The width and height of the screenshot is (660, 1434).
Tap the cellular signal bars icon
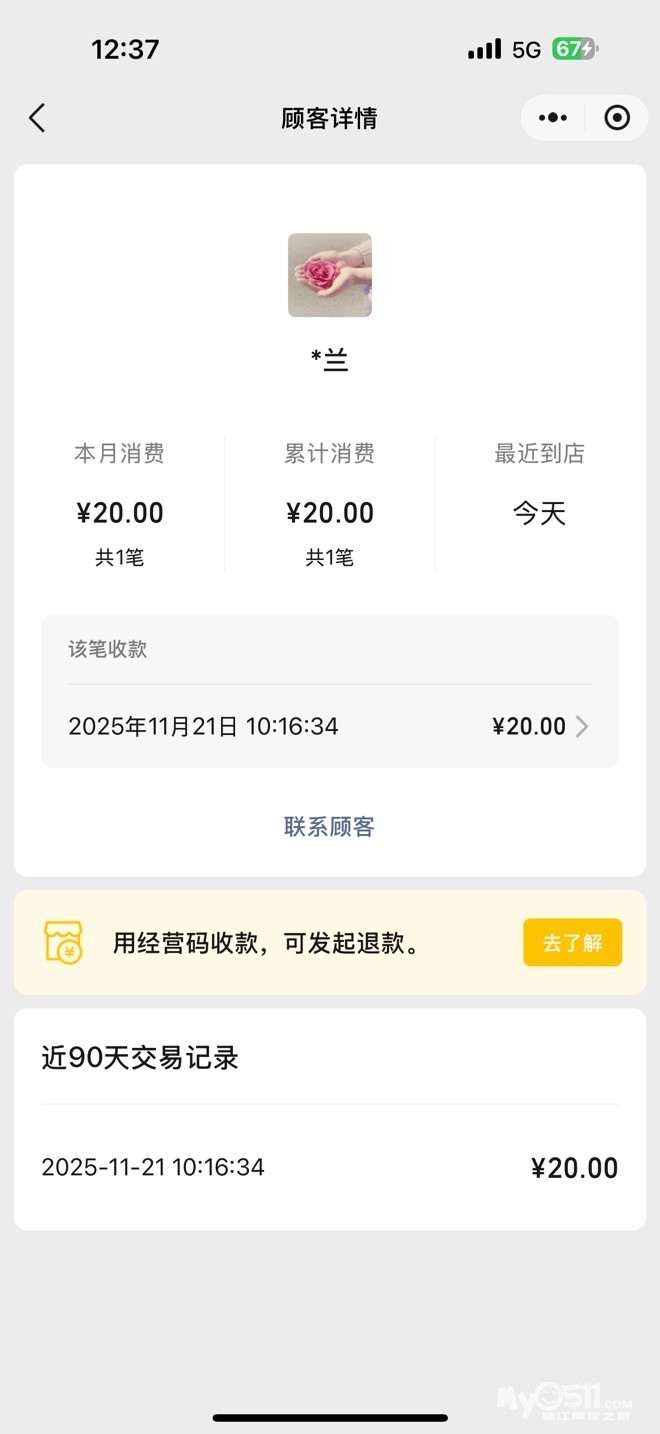coord(484,49)
